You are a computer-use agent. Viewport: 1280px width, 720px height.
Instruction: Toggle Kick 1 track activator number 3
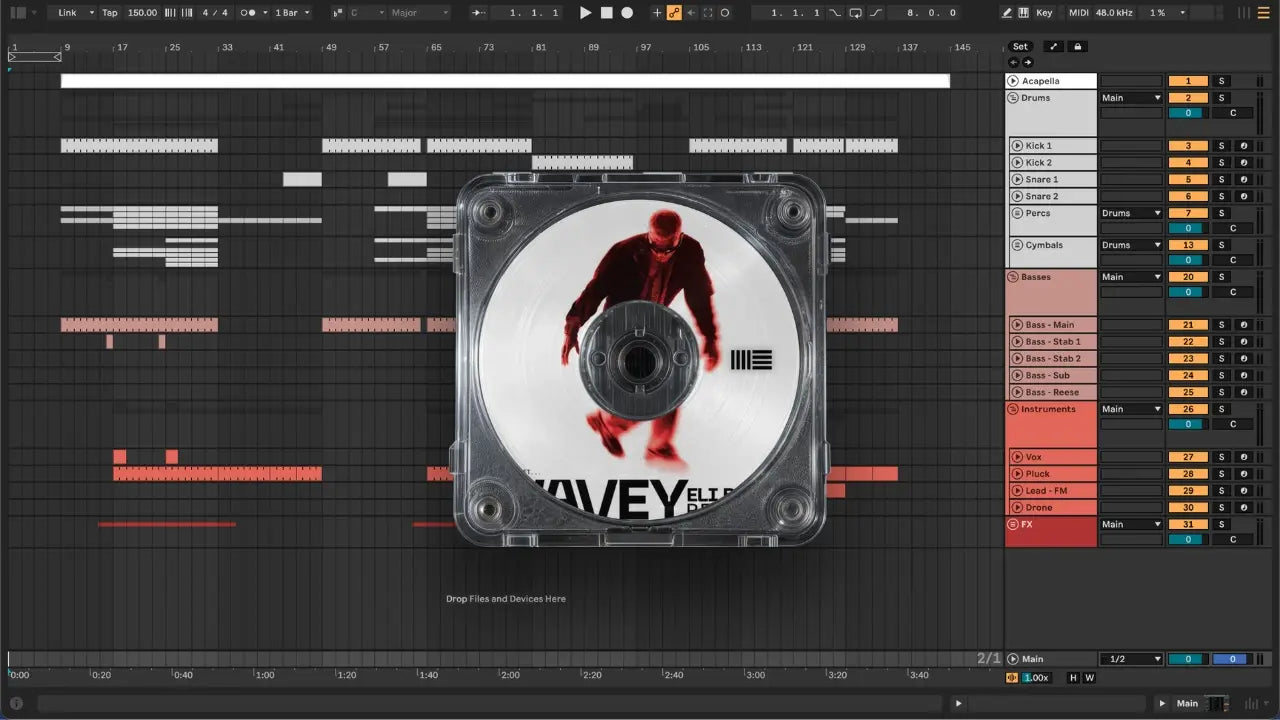click(x=1188, y=146)
